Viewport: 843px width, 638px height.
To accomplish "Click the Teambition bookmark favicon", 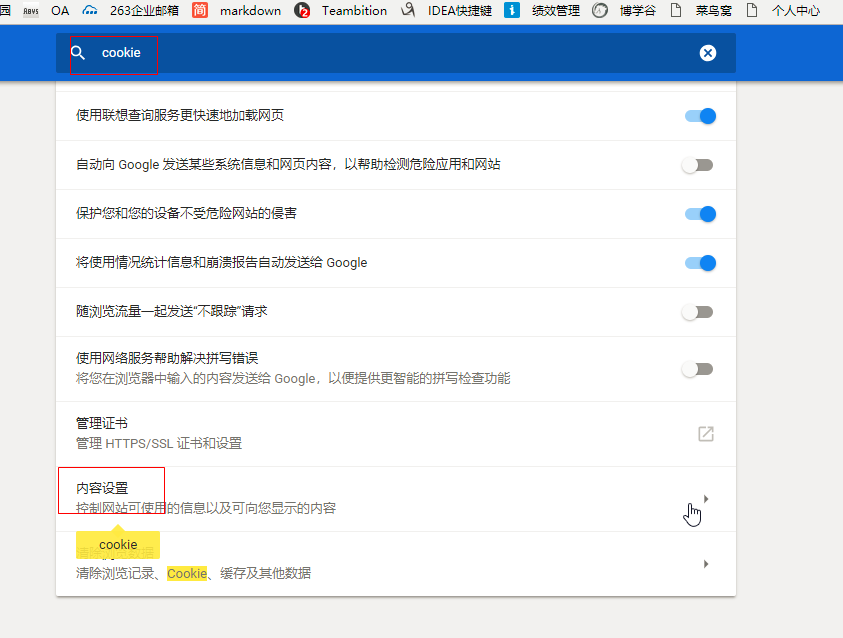I will (x=302, y=10).
